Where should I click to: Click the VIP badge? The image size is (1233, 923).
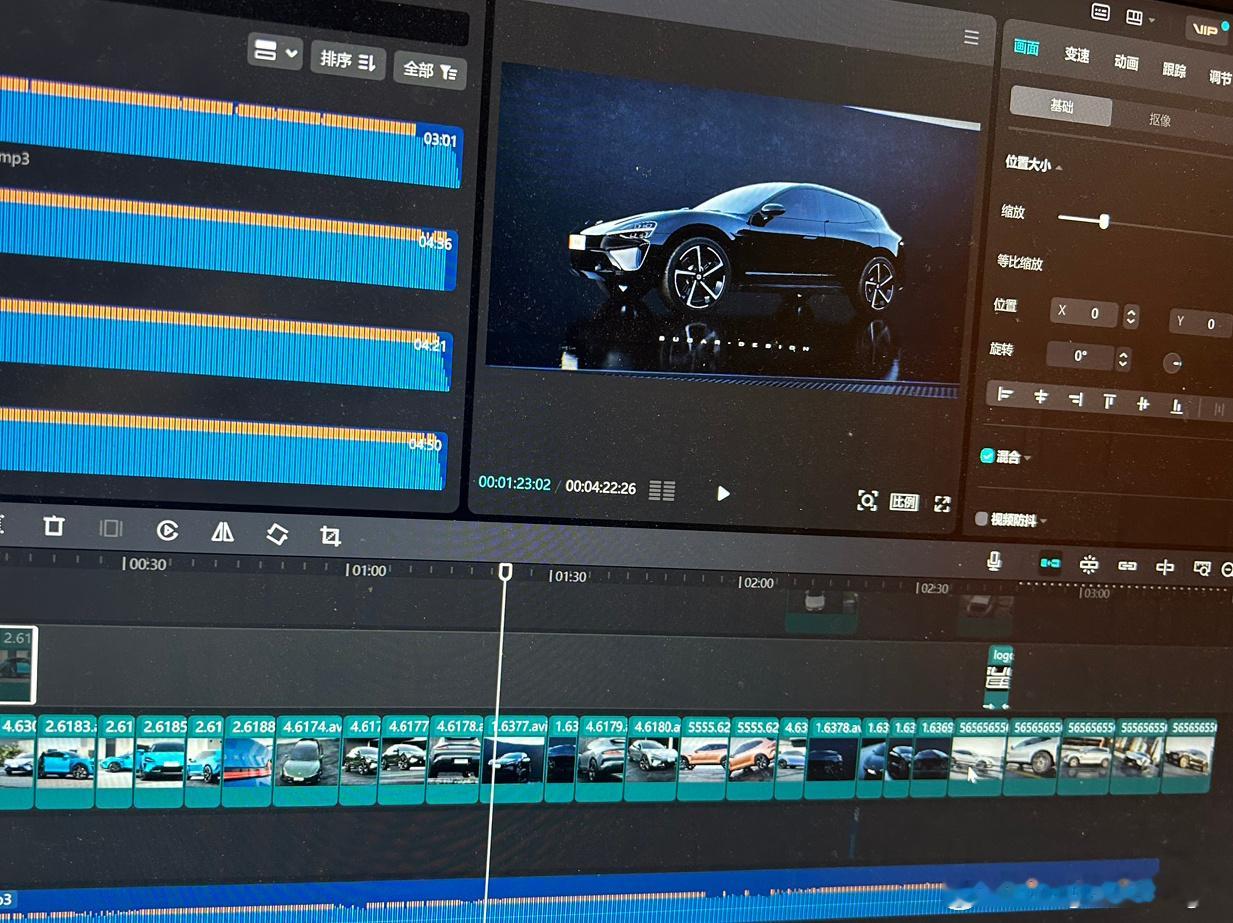tap(1206, 29)
